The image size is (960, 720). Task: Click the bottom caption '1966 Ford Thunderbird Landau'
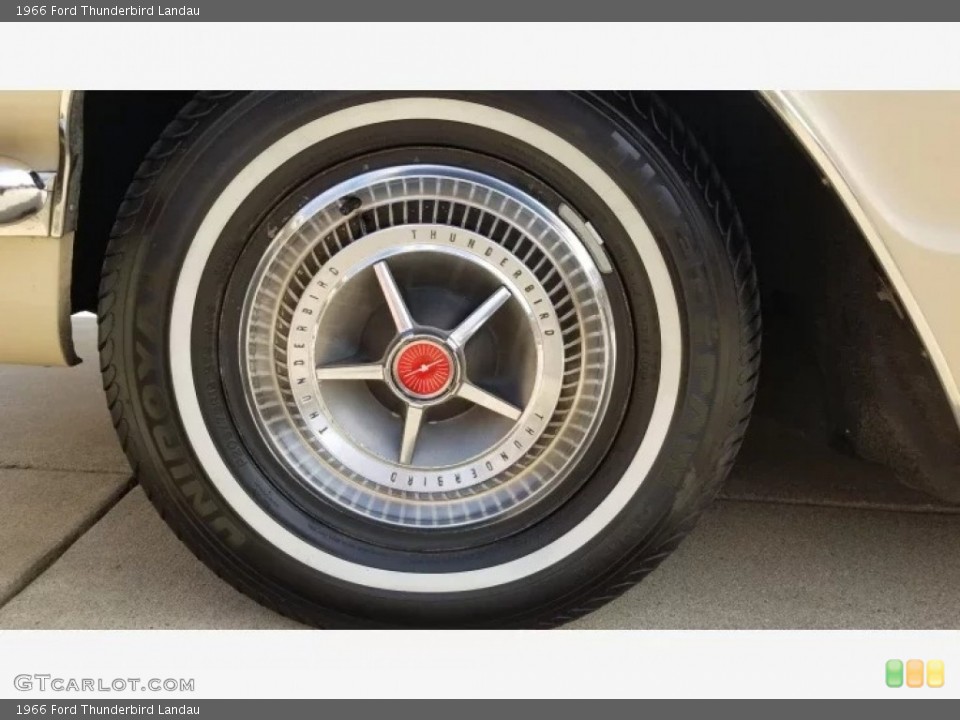(108, 710)
